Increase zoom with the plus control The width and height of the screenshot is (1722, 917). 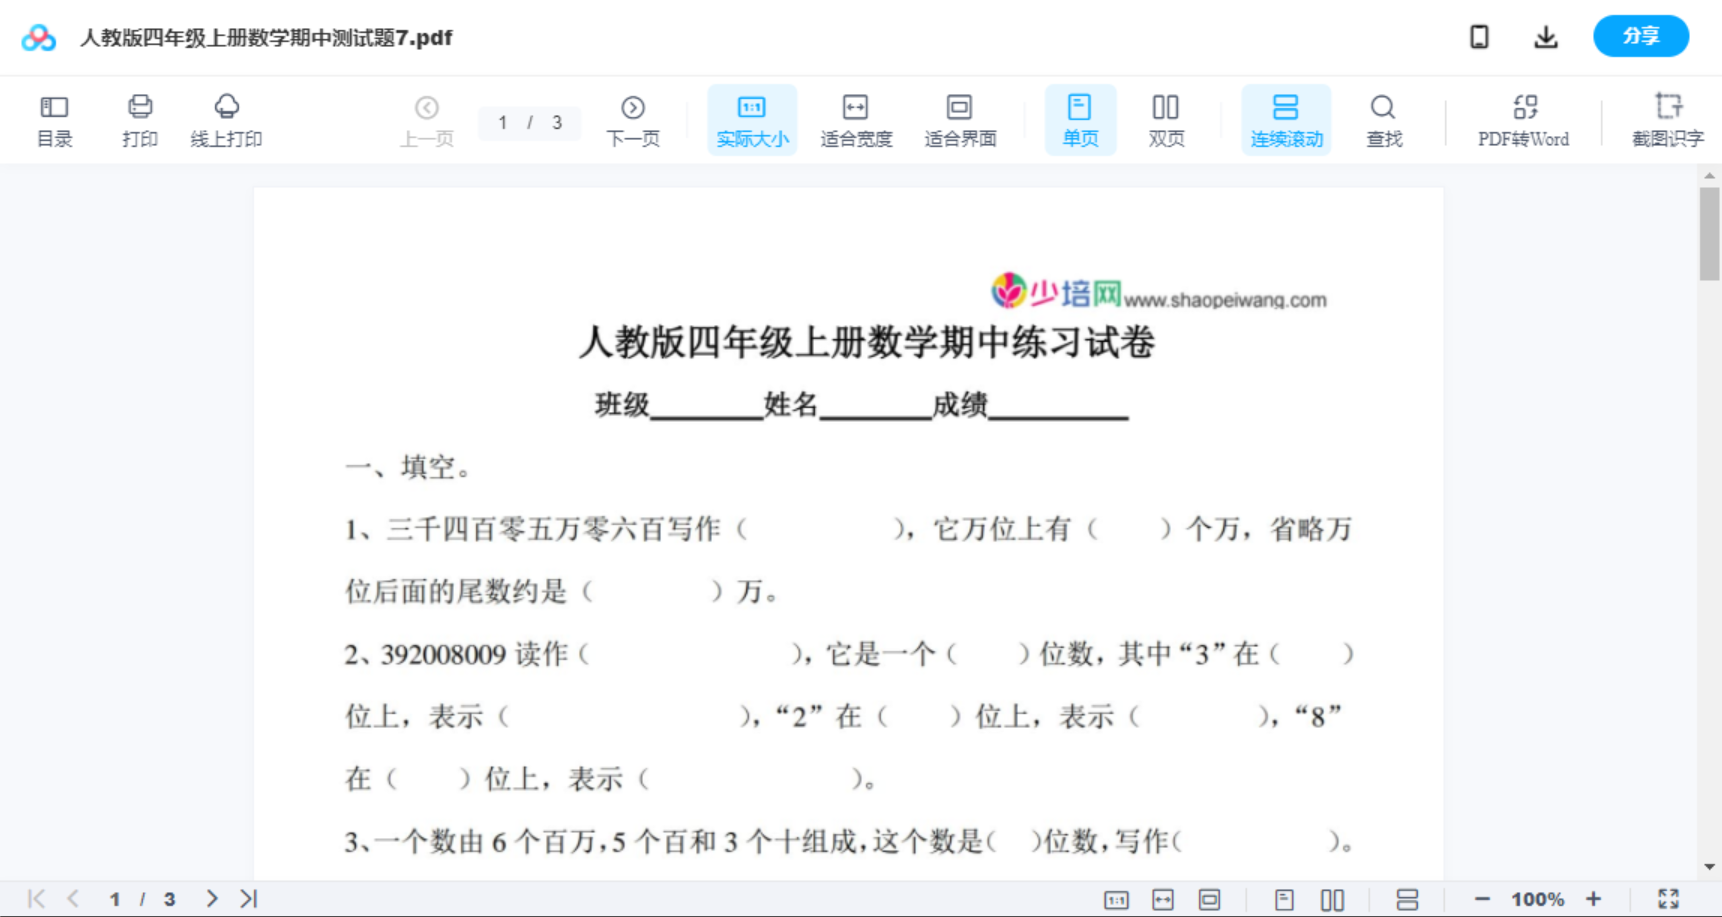(1594, 898)
